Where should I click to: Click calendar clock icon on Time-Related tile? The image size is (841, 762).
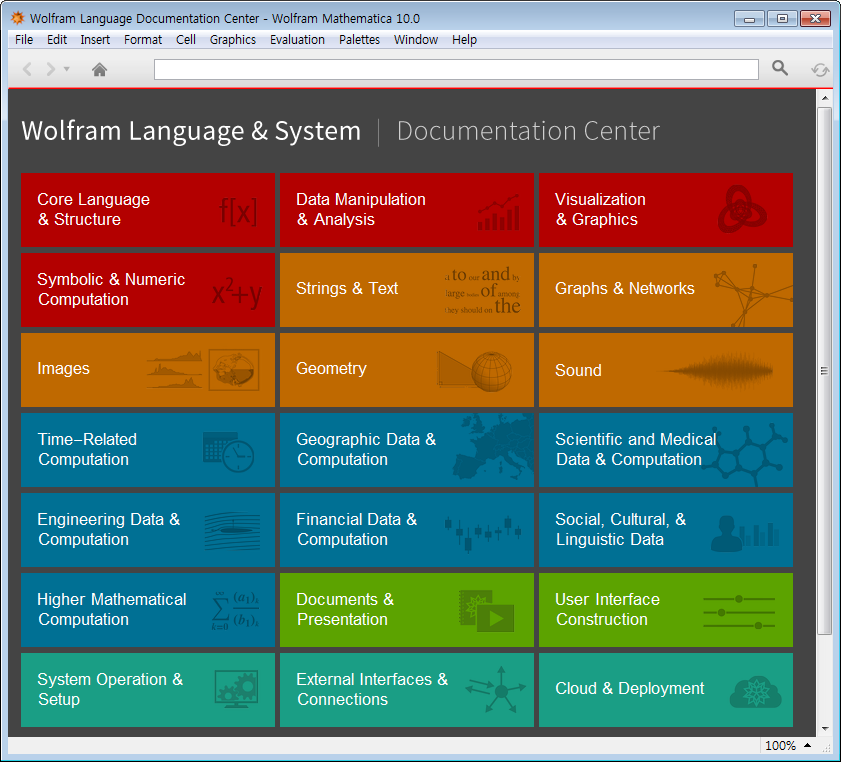228,452
